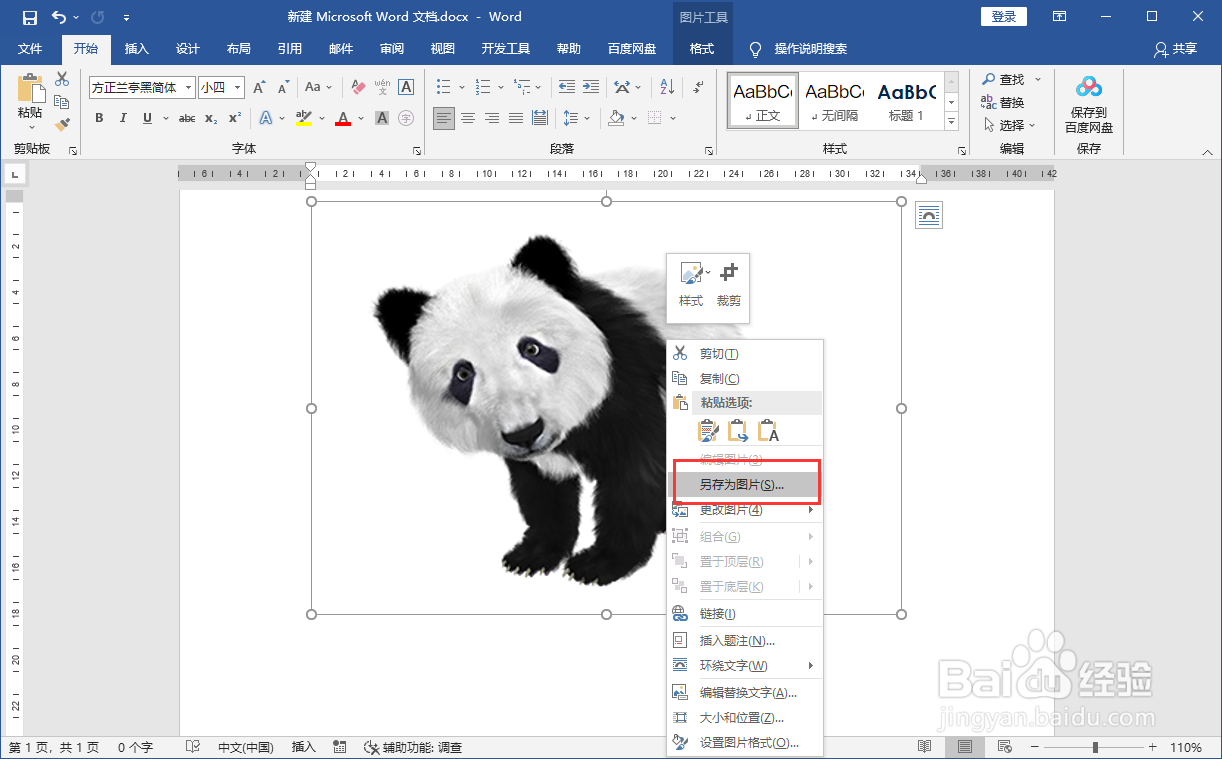Click the zoom slider handle
Viewport: 1222px width, 759px height.
pos(1095,747)
